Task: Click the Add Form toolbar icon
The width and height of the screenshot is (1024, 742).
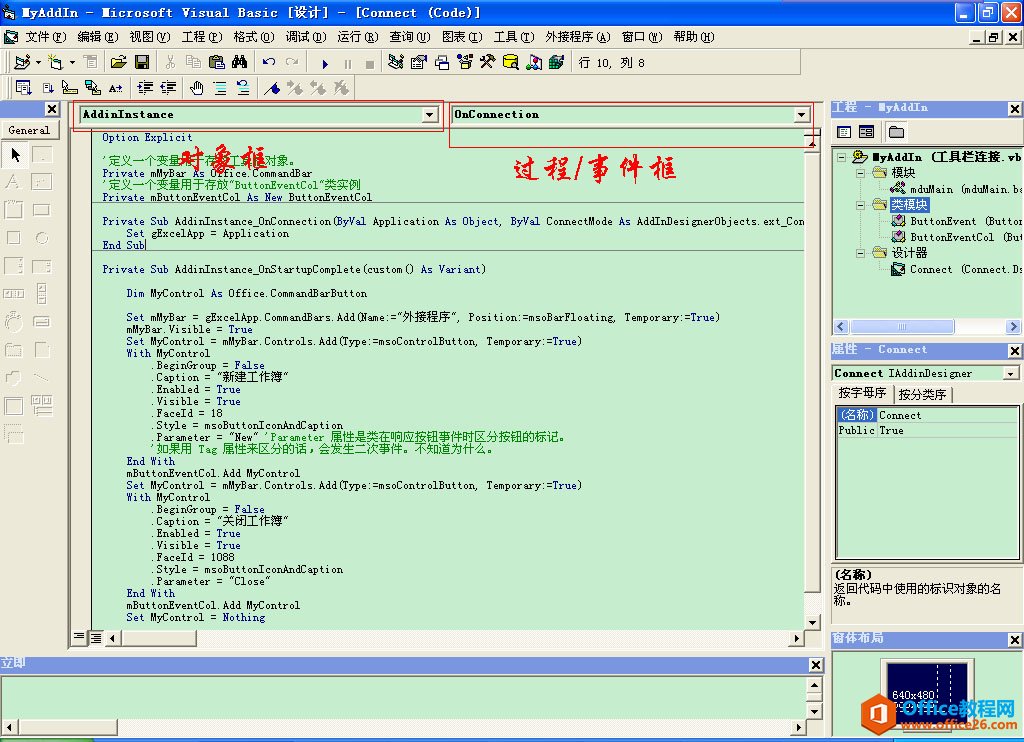Action: tap(56, 62)
